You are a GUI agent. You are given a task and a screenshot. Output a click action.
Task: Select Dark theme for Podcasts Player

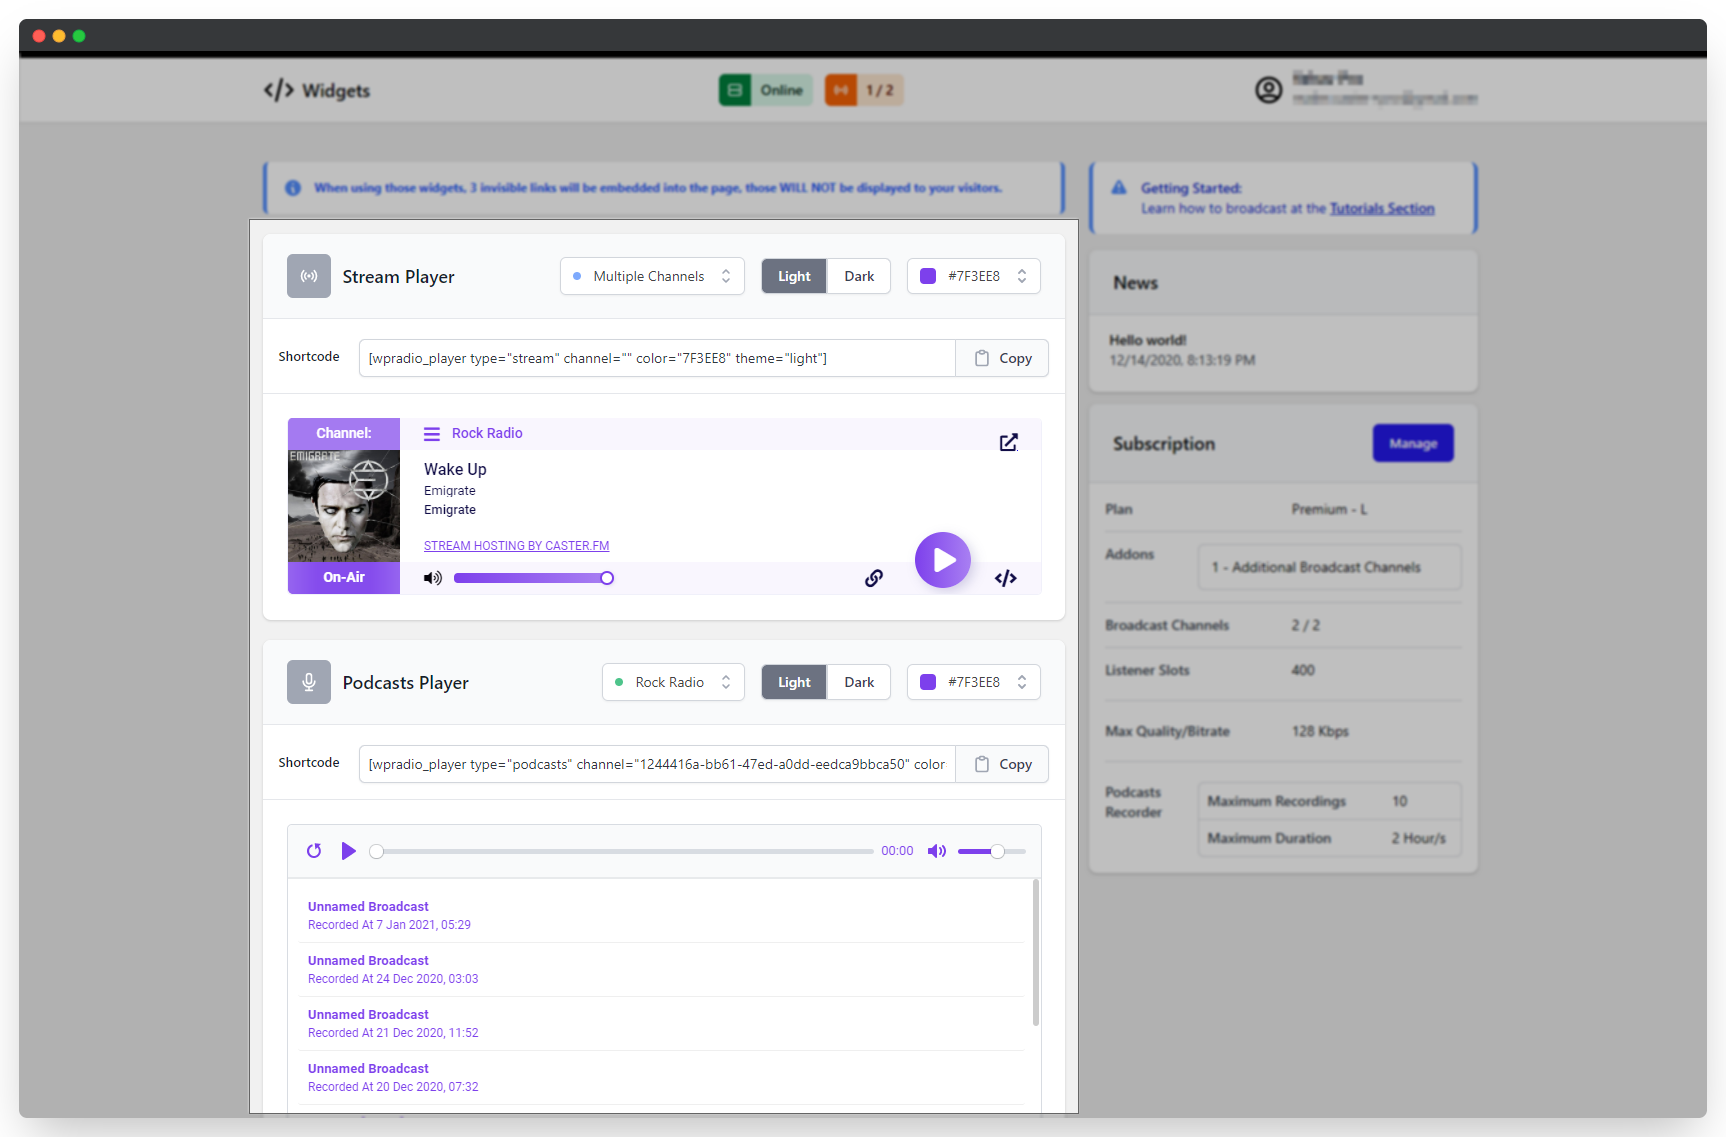coord(859,682)
